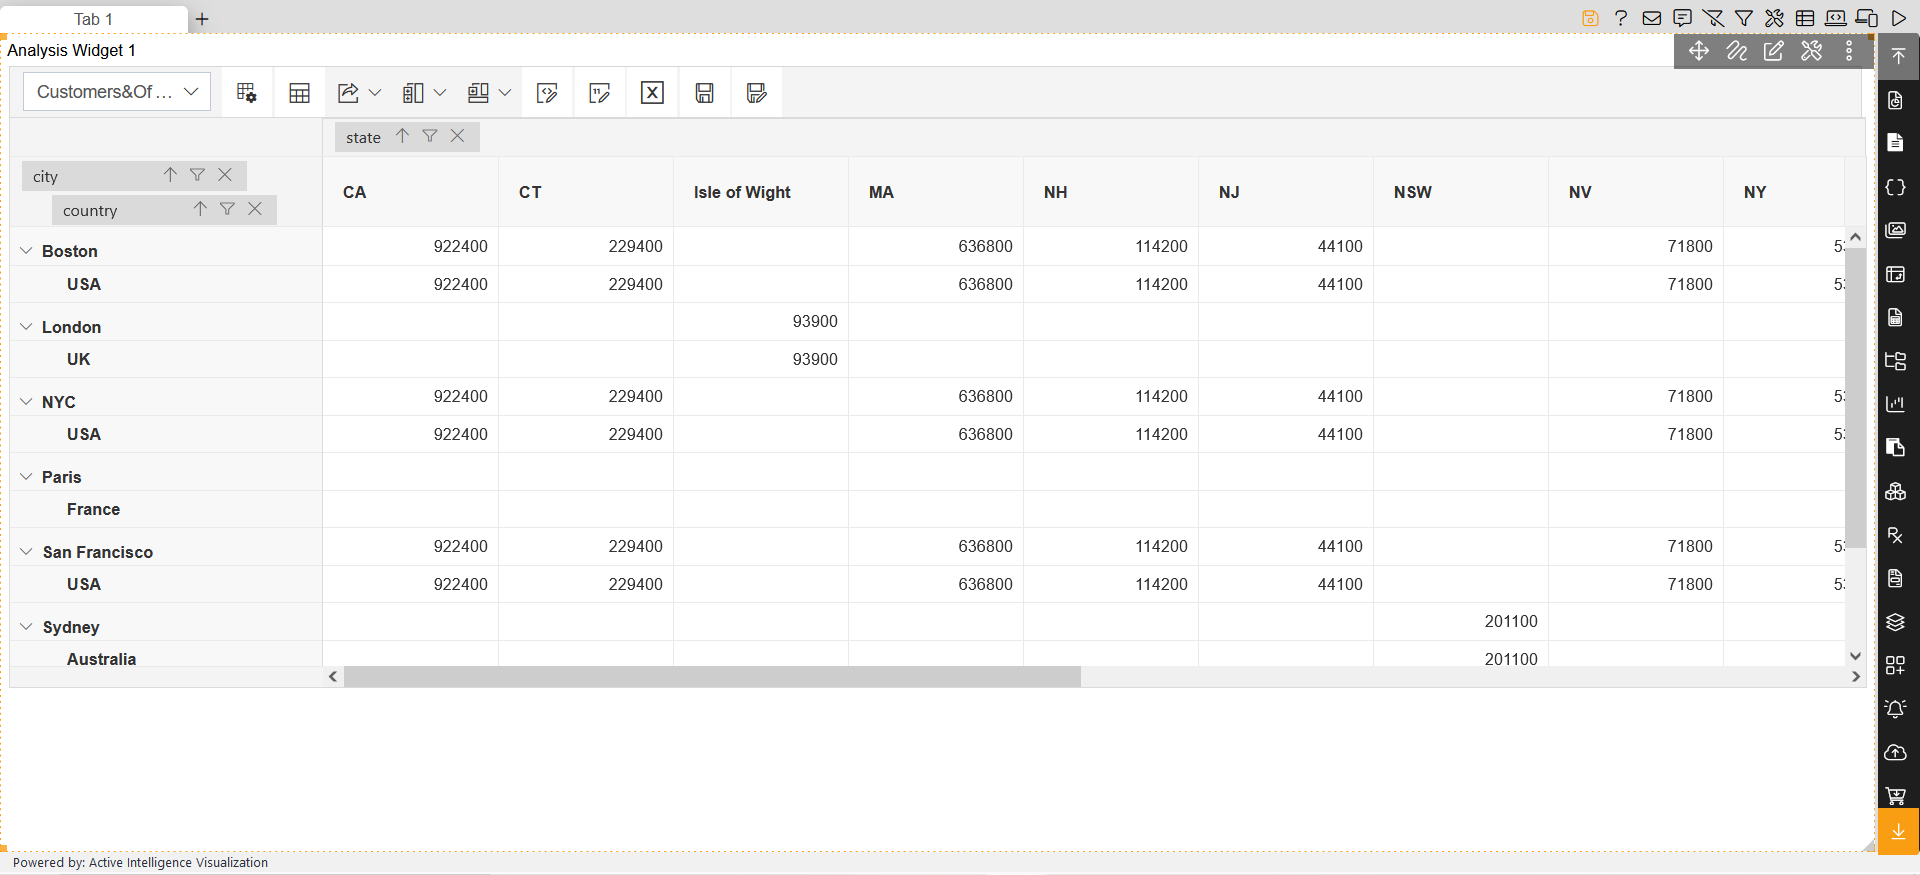Image resolution: width=1920 pixels, height=875 pixels.
Task: Remove the city field with X
Action: pyautogui.click(x=225, y=175)
